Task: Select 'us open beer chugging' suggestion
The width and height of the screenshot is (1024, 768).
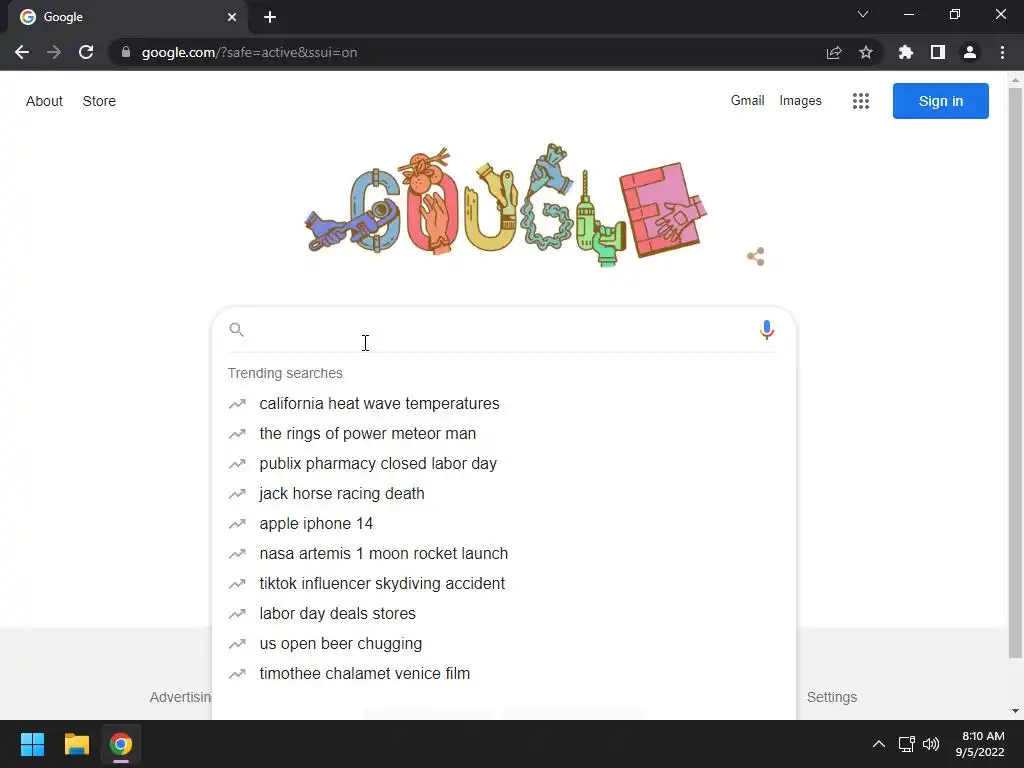Action: [340, 644]
